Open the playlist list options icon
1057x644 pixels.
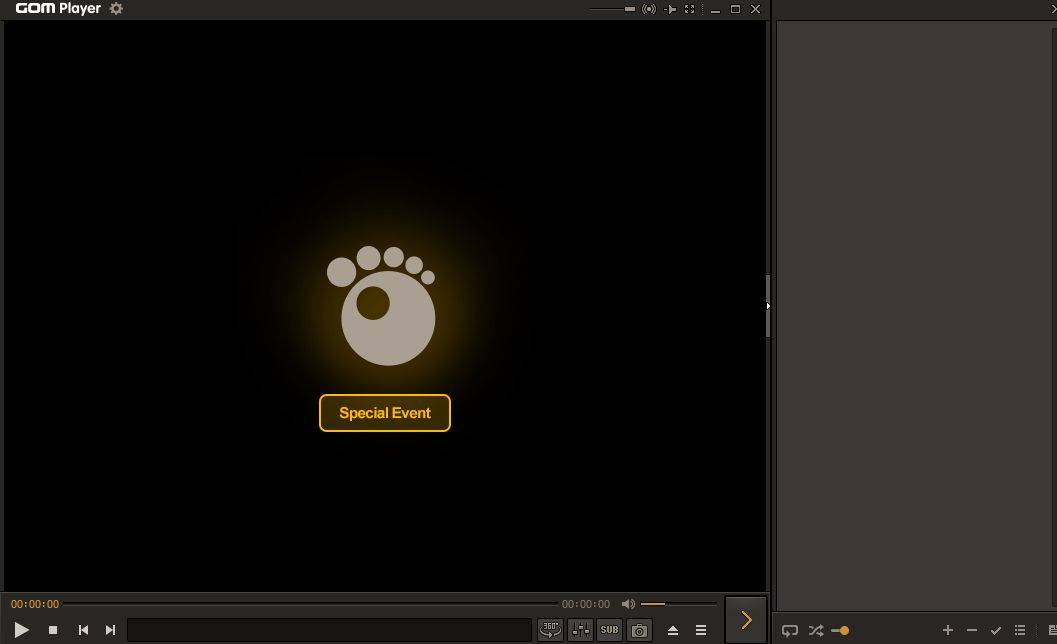coord(1020,630)
